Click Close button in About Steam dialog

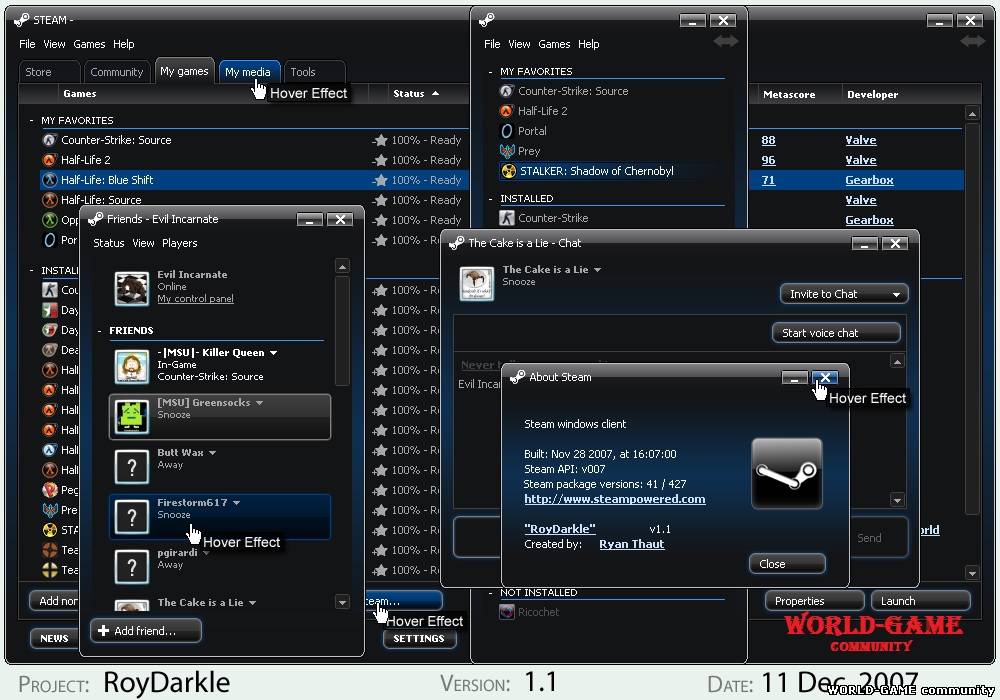tap(787, 564)
